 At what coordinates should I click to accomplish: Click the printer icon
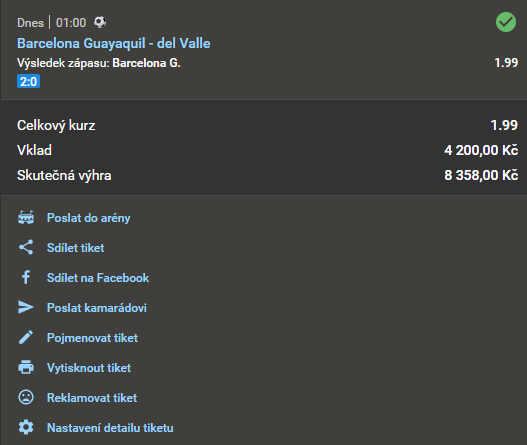26,367
